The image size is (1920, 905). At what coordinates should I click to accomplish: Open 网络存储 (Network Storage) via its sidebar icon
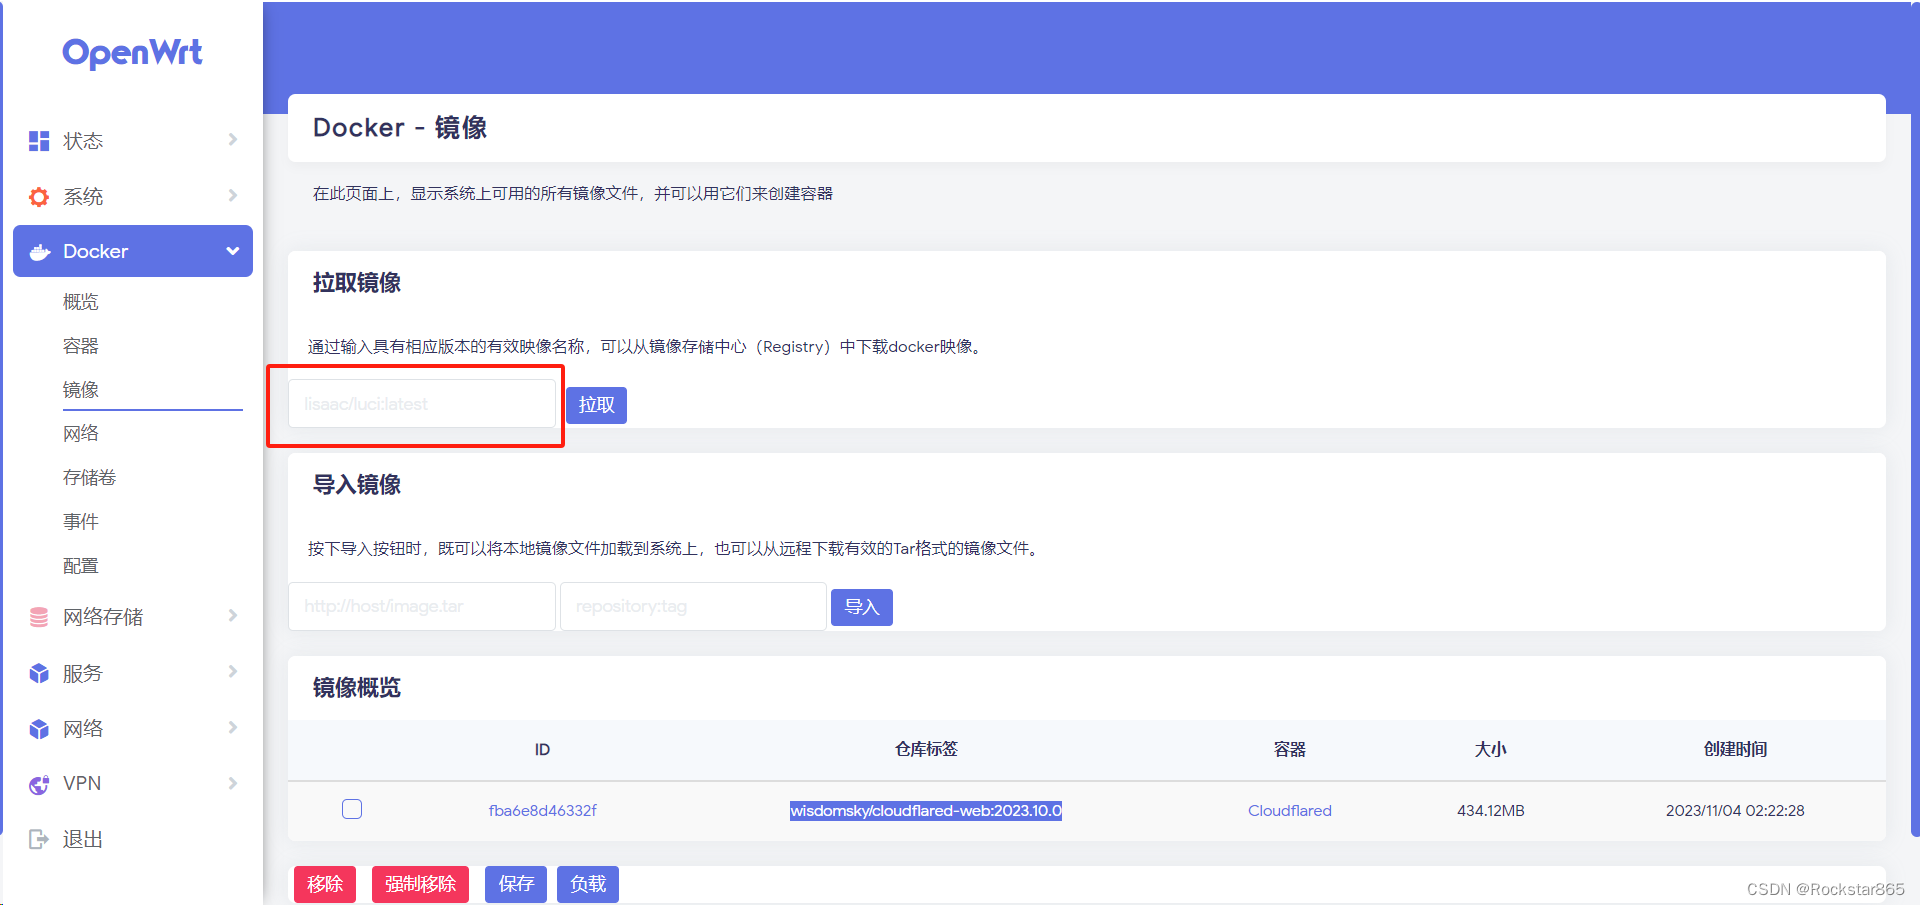point(38,617)
